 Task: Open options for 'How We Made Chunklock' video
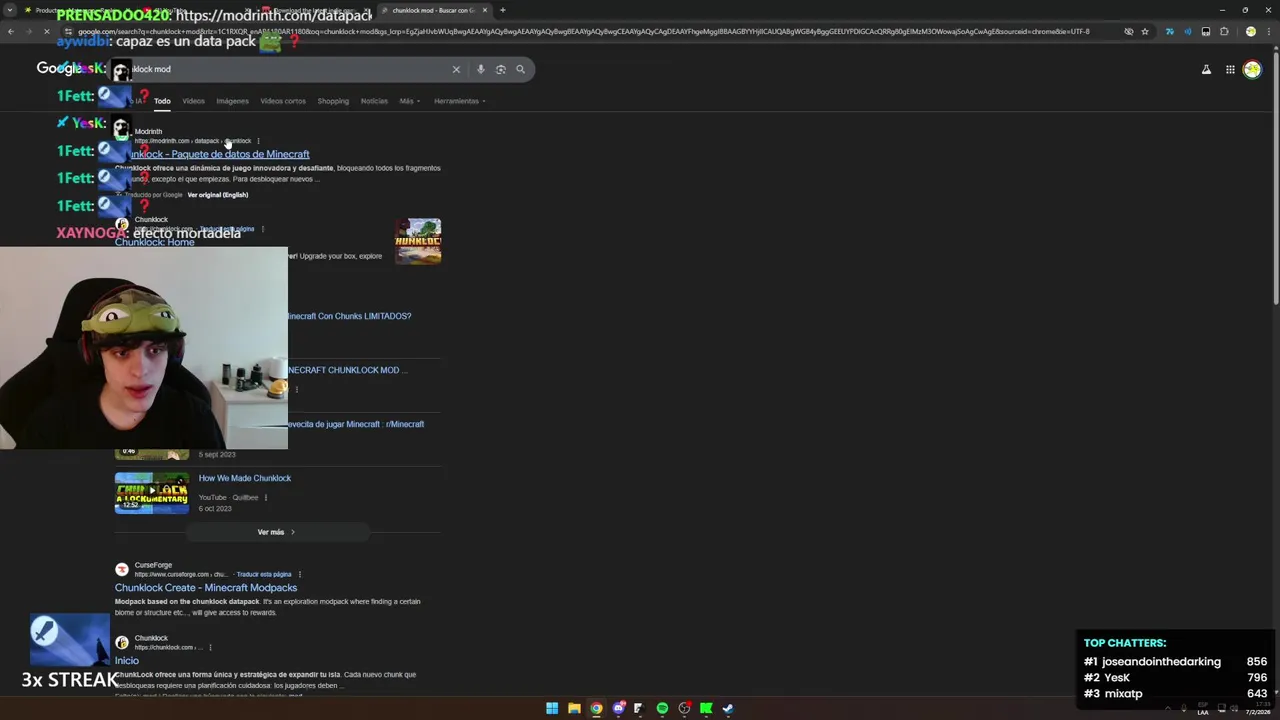266,497
